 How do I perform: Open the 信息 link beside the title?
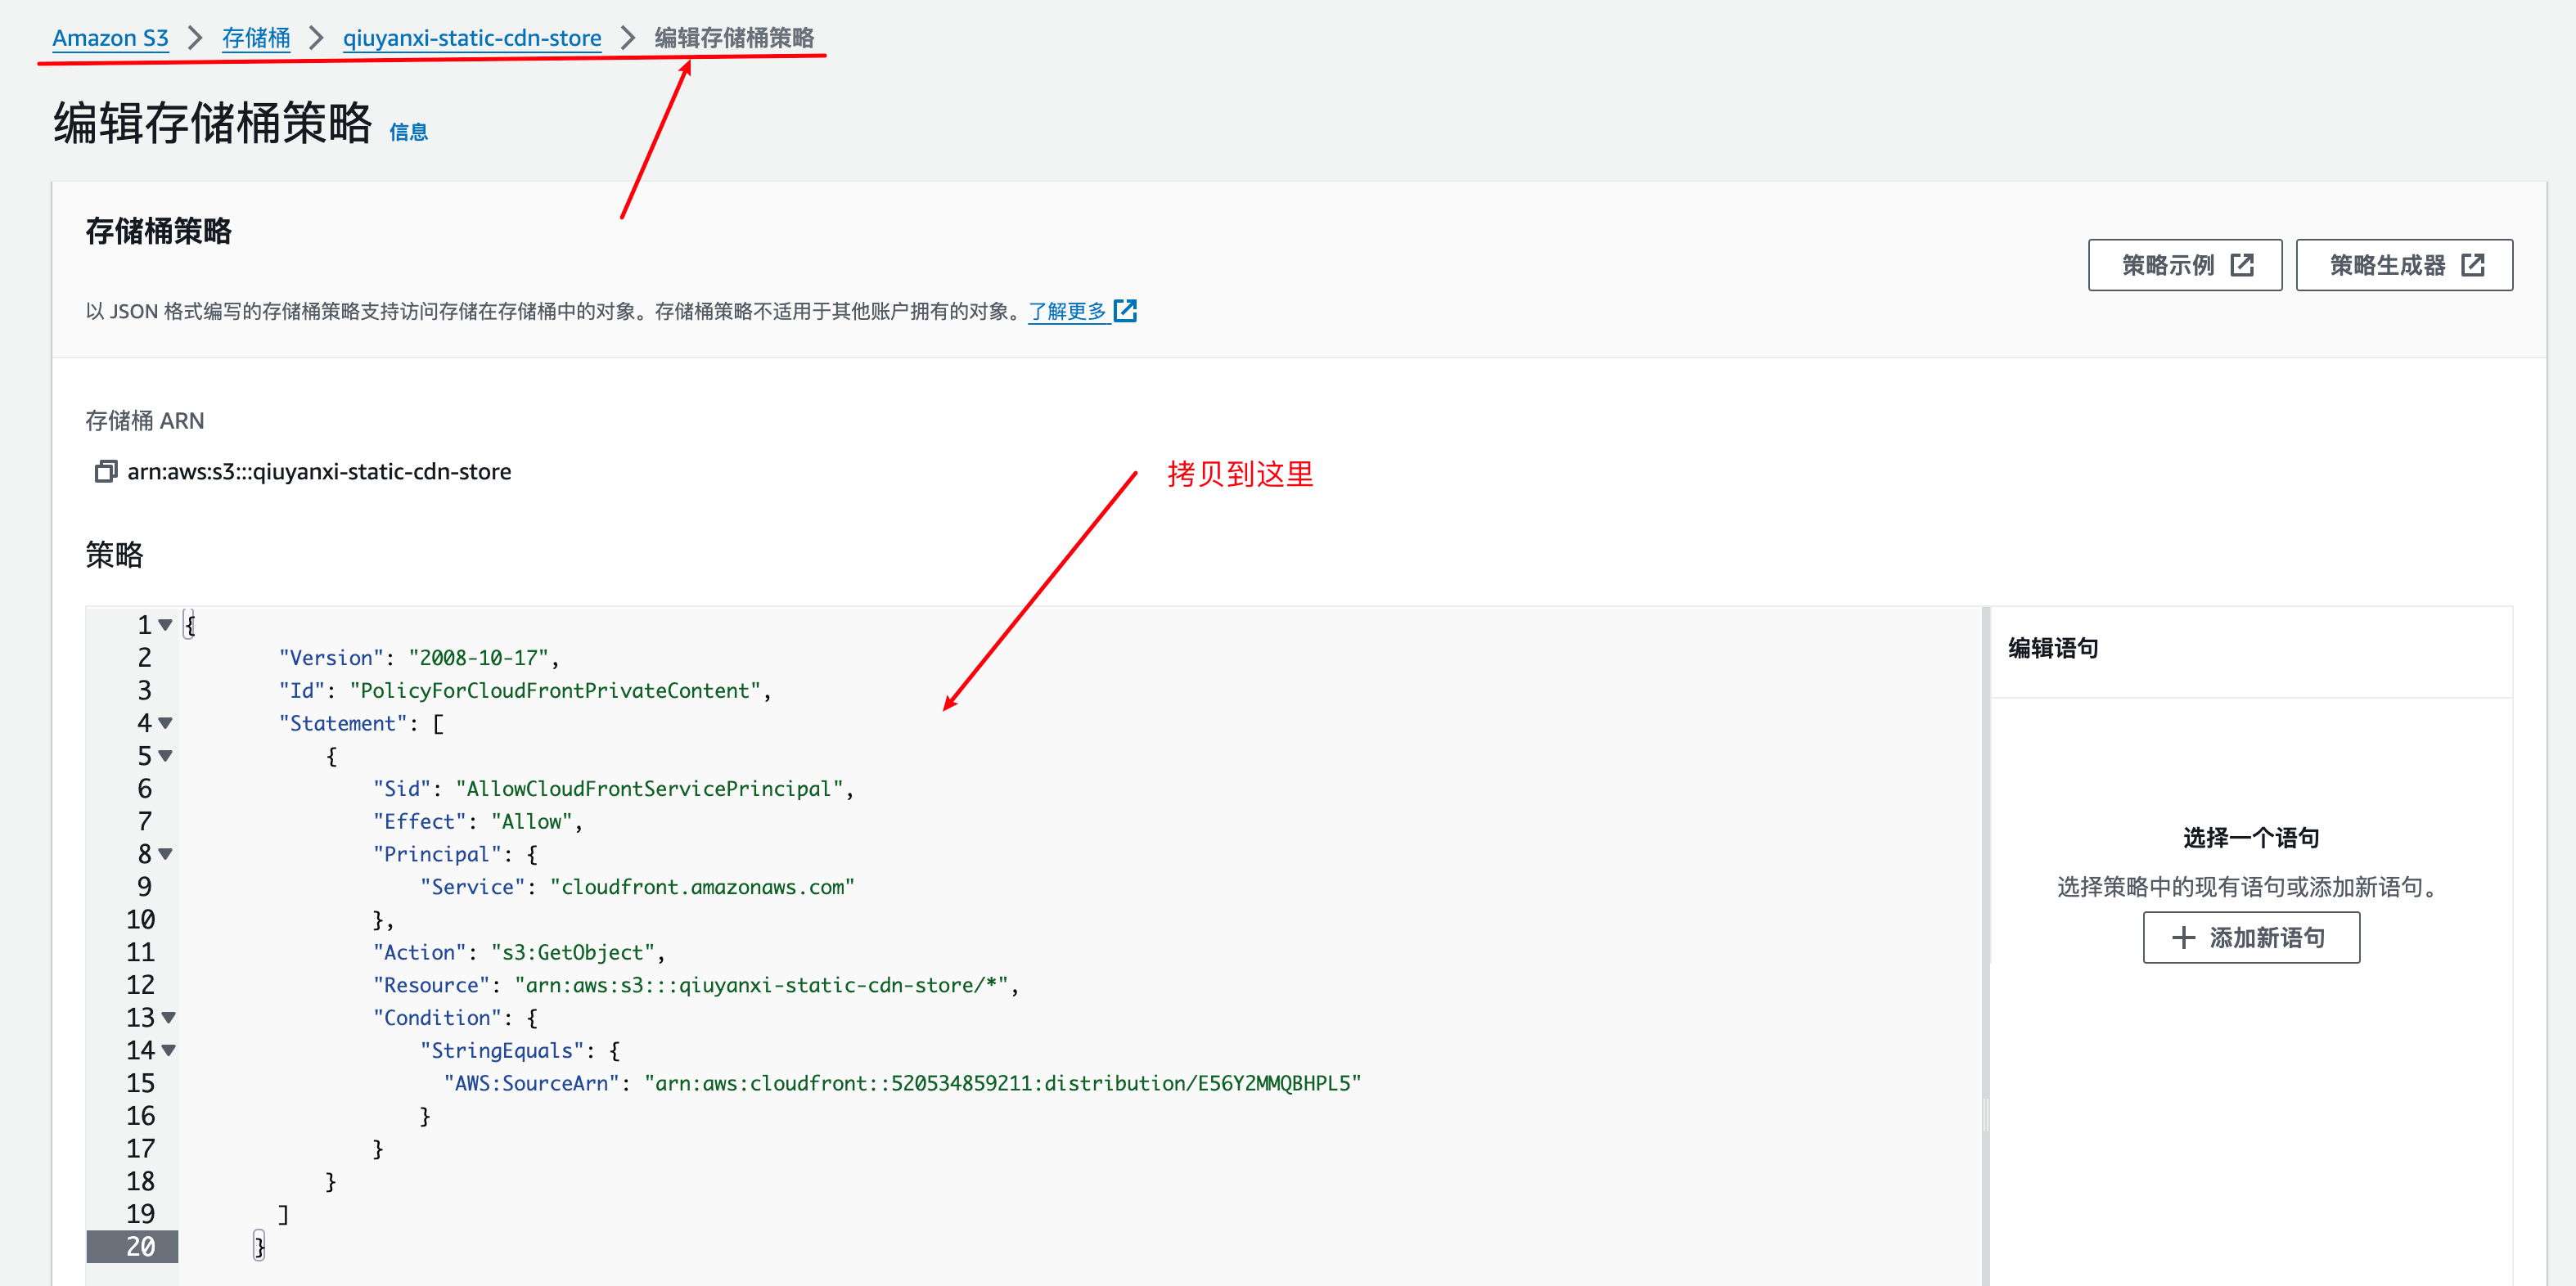click(x=408, y=132)
